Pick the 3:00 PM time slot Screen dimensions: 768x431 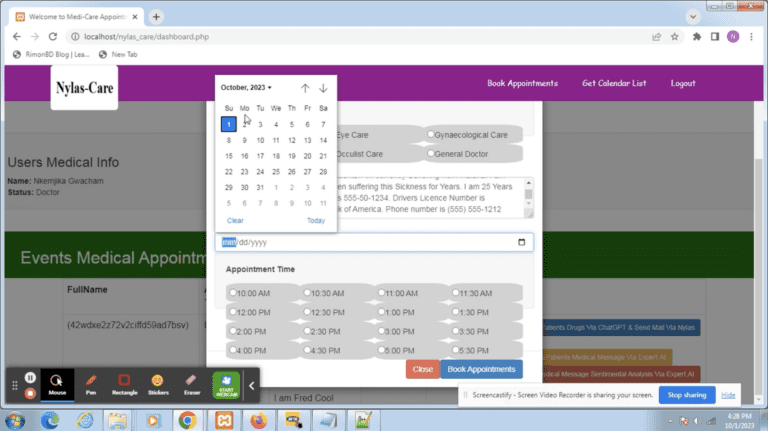[x=382, y=331]
